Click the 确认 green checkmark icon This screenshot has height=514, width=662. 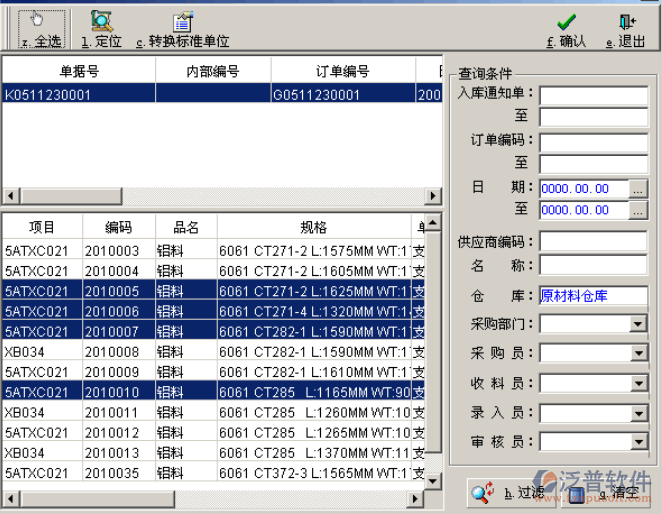pyautogui.click(x=566, y=21)
